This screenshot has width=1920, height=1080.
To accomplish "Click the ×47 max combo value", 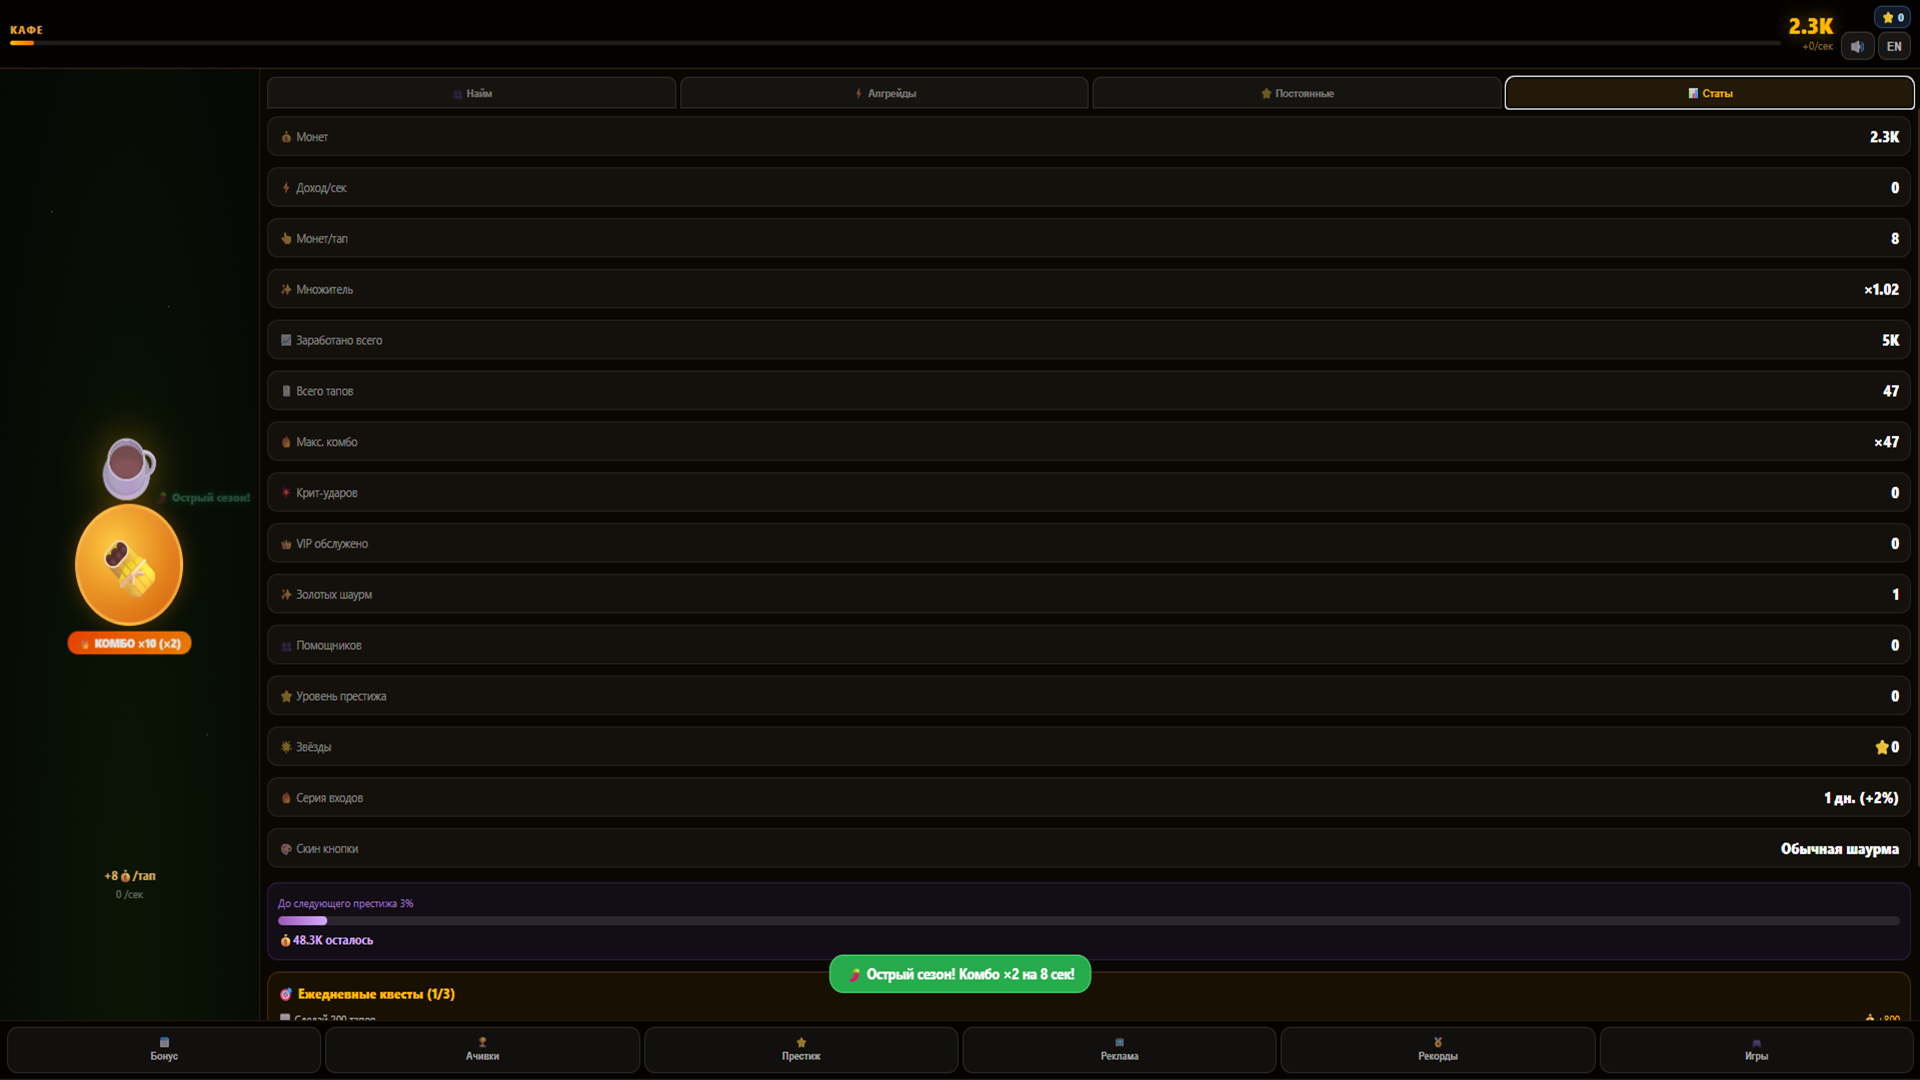I will pos(1886,442).
